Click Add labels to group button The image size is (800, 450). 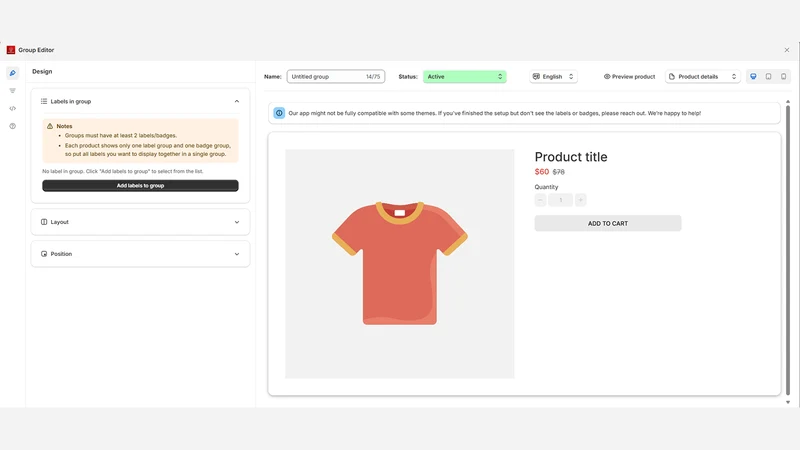coord(140,186)
